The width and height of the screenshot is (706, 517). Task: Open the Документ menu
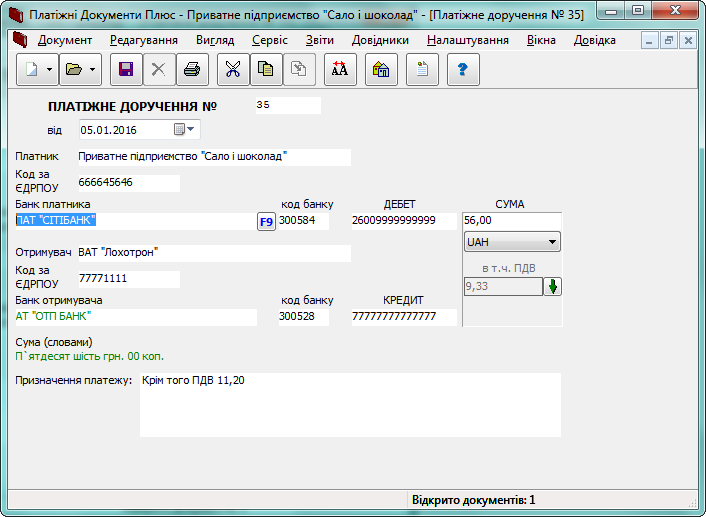[65, 40]
